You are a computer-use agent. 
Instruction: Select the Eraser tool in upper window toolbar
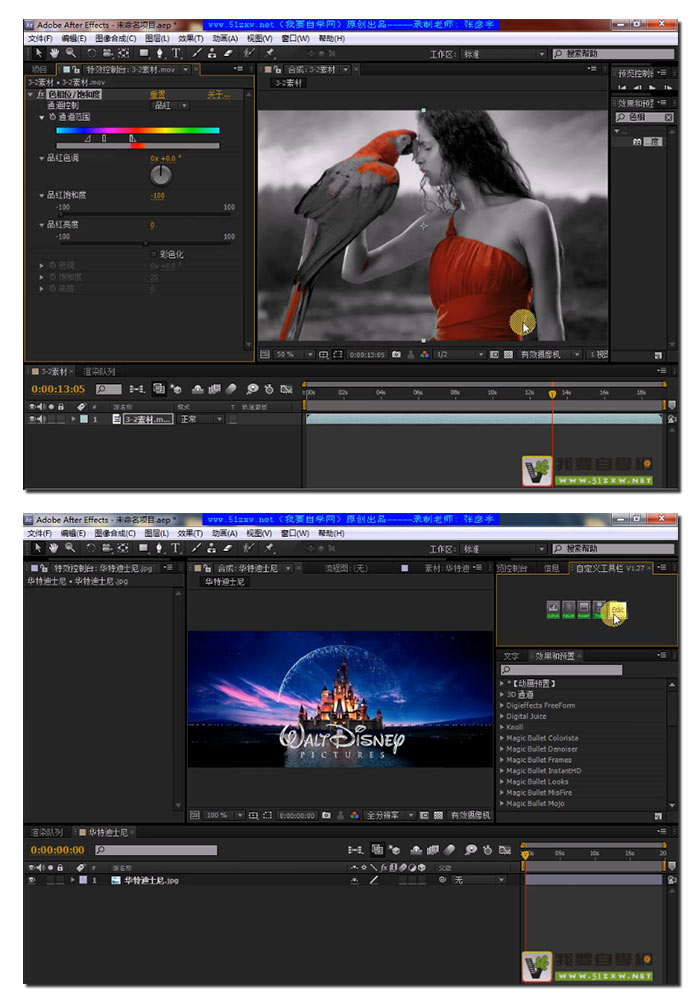click(x=227, y=53)
